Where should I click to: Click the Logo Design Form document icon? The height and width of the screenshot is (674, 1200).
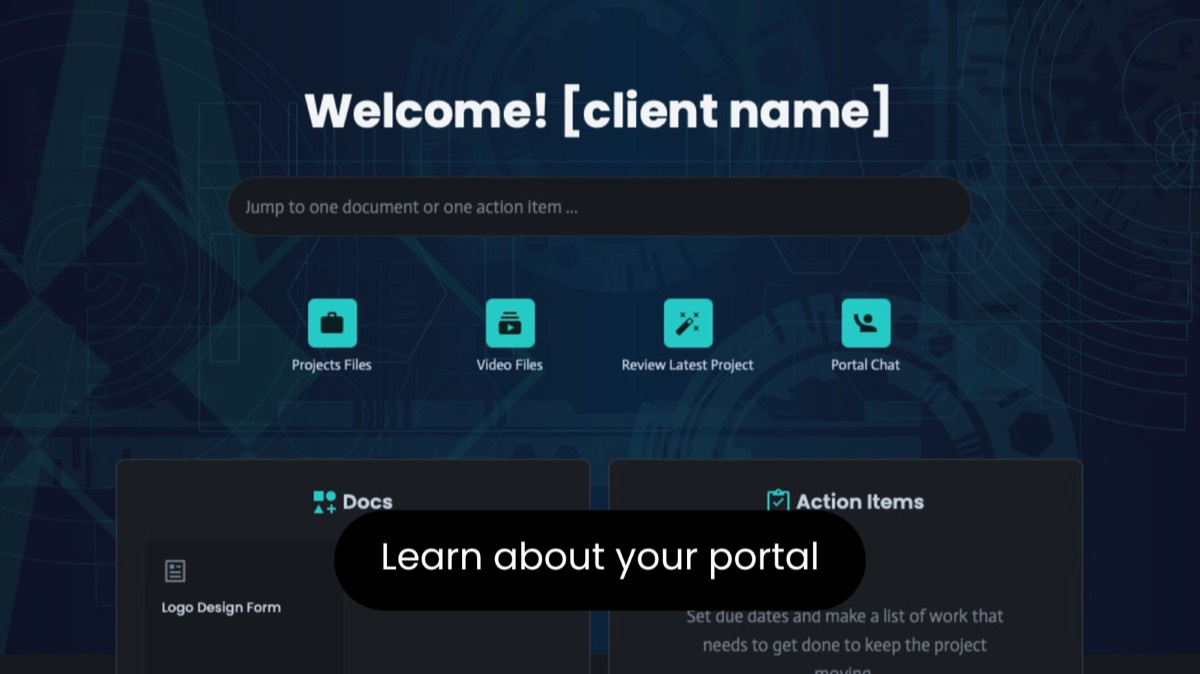point(175,571)
